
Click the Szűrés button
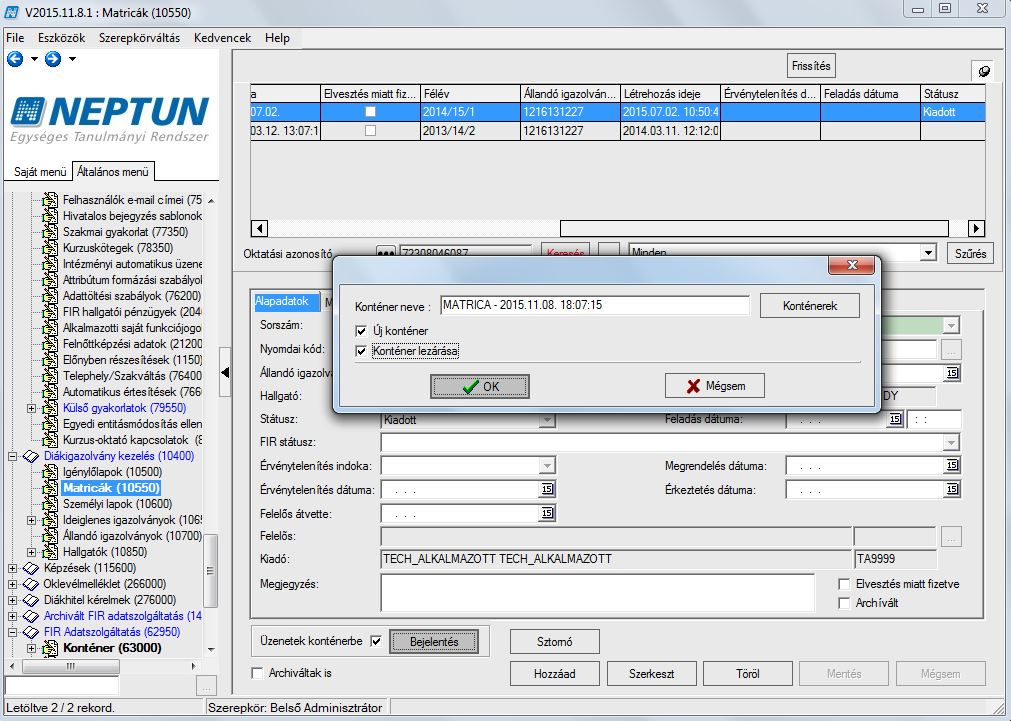(970, 253)
